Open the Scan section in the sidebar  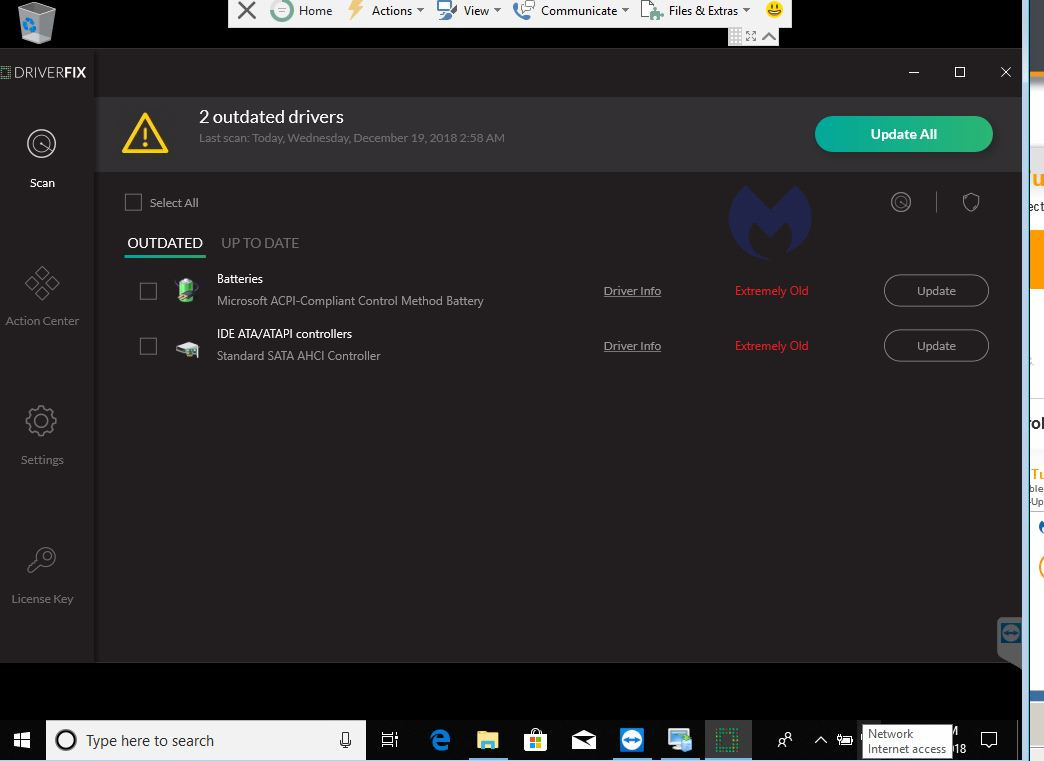point(41,158)
